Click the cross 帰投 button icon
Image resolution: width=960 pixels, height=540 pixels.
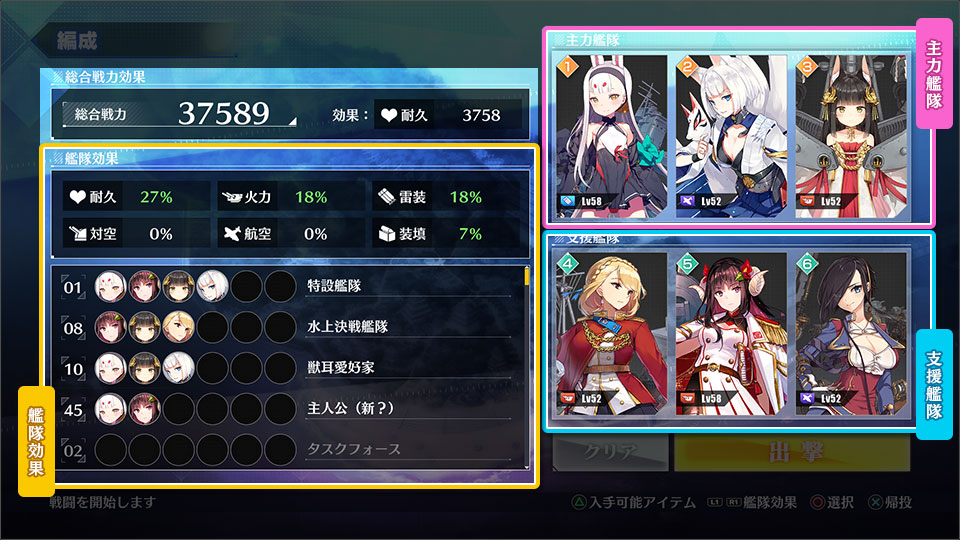(876, 503)
